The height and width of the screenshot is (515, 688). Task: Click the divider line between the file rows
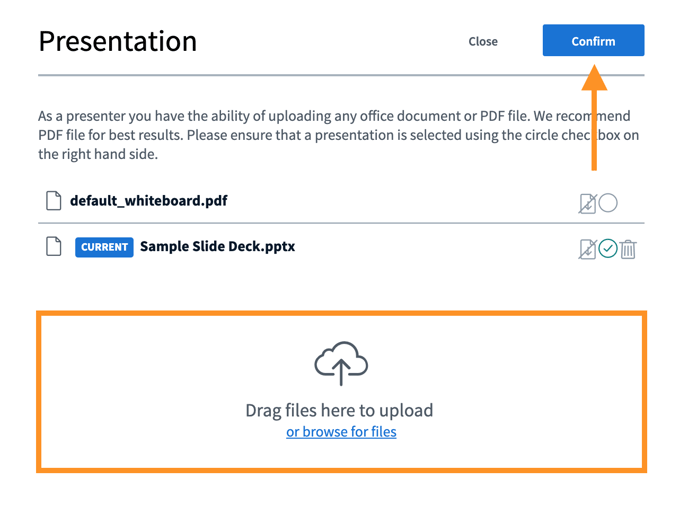coord(340,223)
